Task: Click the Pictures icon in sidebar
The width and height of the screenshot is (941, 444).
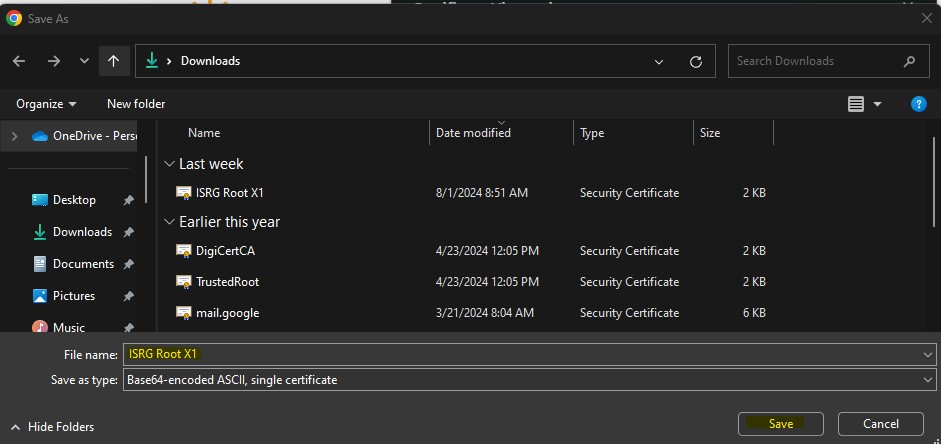Action: tap(40, 296)
